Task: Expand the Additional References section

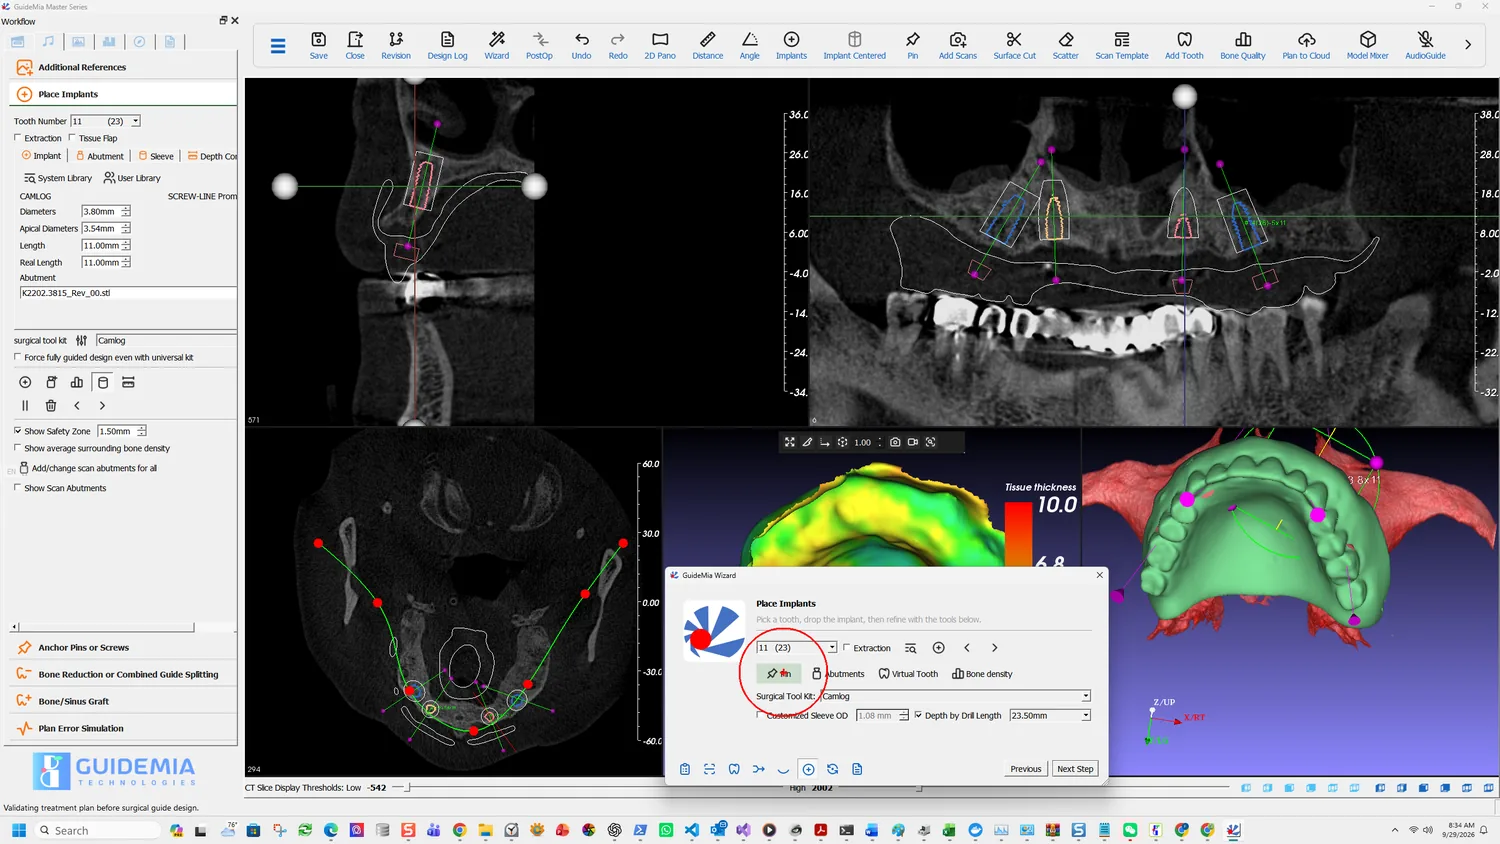Action: (x=123, y=67)
